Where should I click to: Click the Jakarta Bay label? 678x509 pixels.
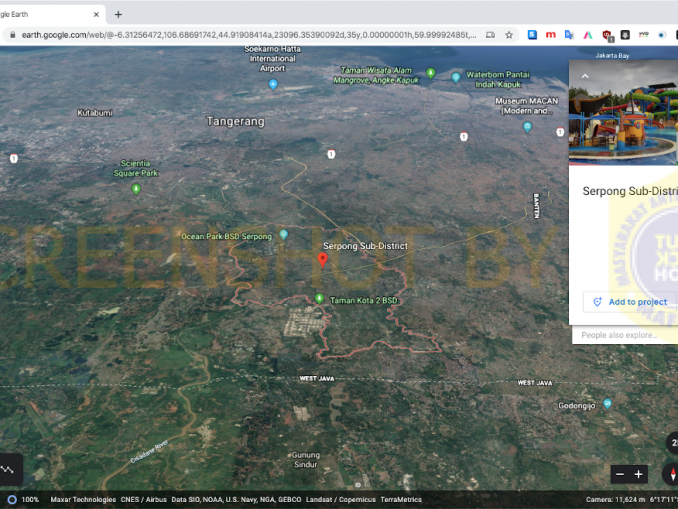pos(612,55)
